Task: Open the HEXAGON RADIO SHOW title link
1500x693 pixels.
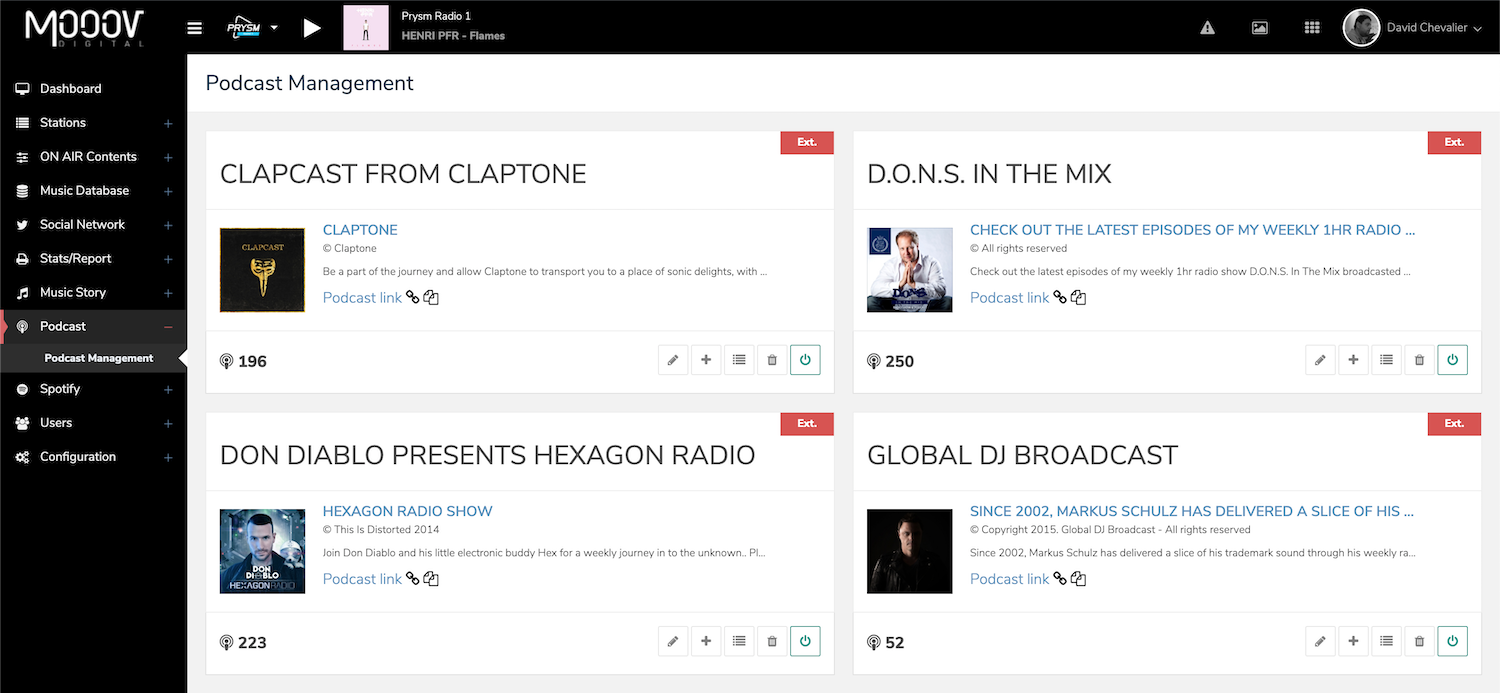Action: point(408,511)
